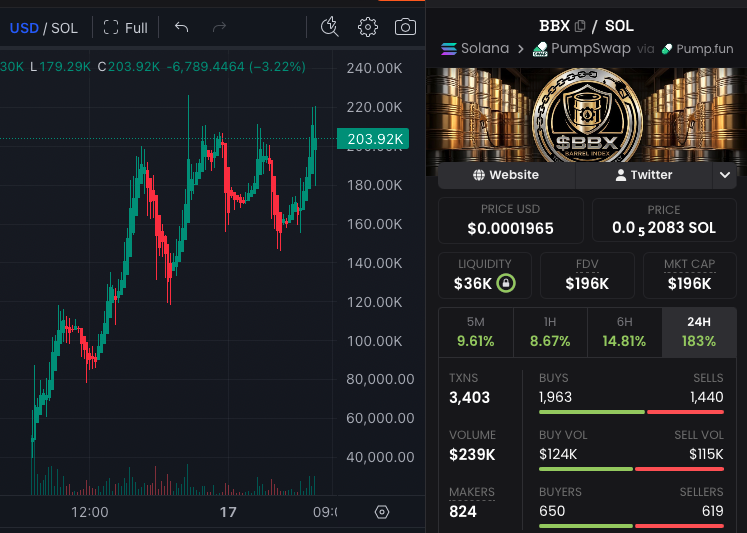Open the PumpSwap DEX link

point(582,49)
